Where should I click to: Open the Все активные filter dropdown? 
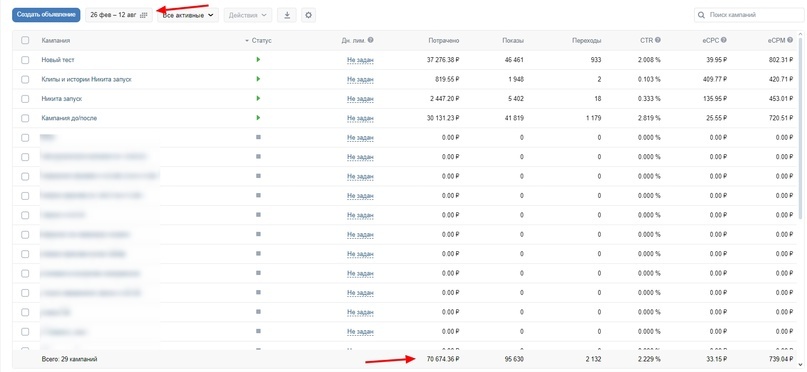pyautogui.click(x=188, y=15)
